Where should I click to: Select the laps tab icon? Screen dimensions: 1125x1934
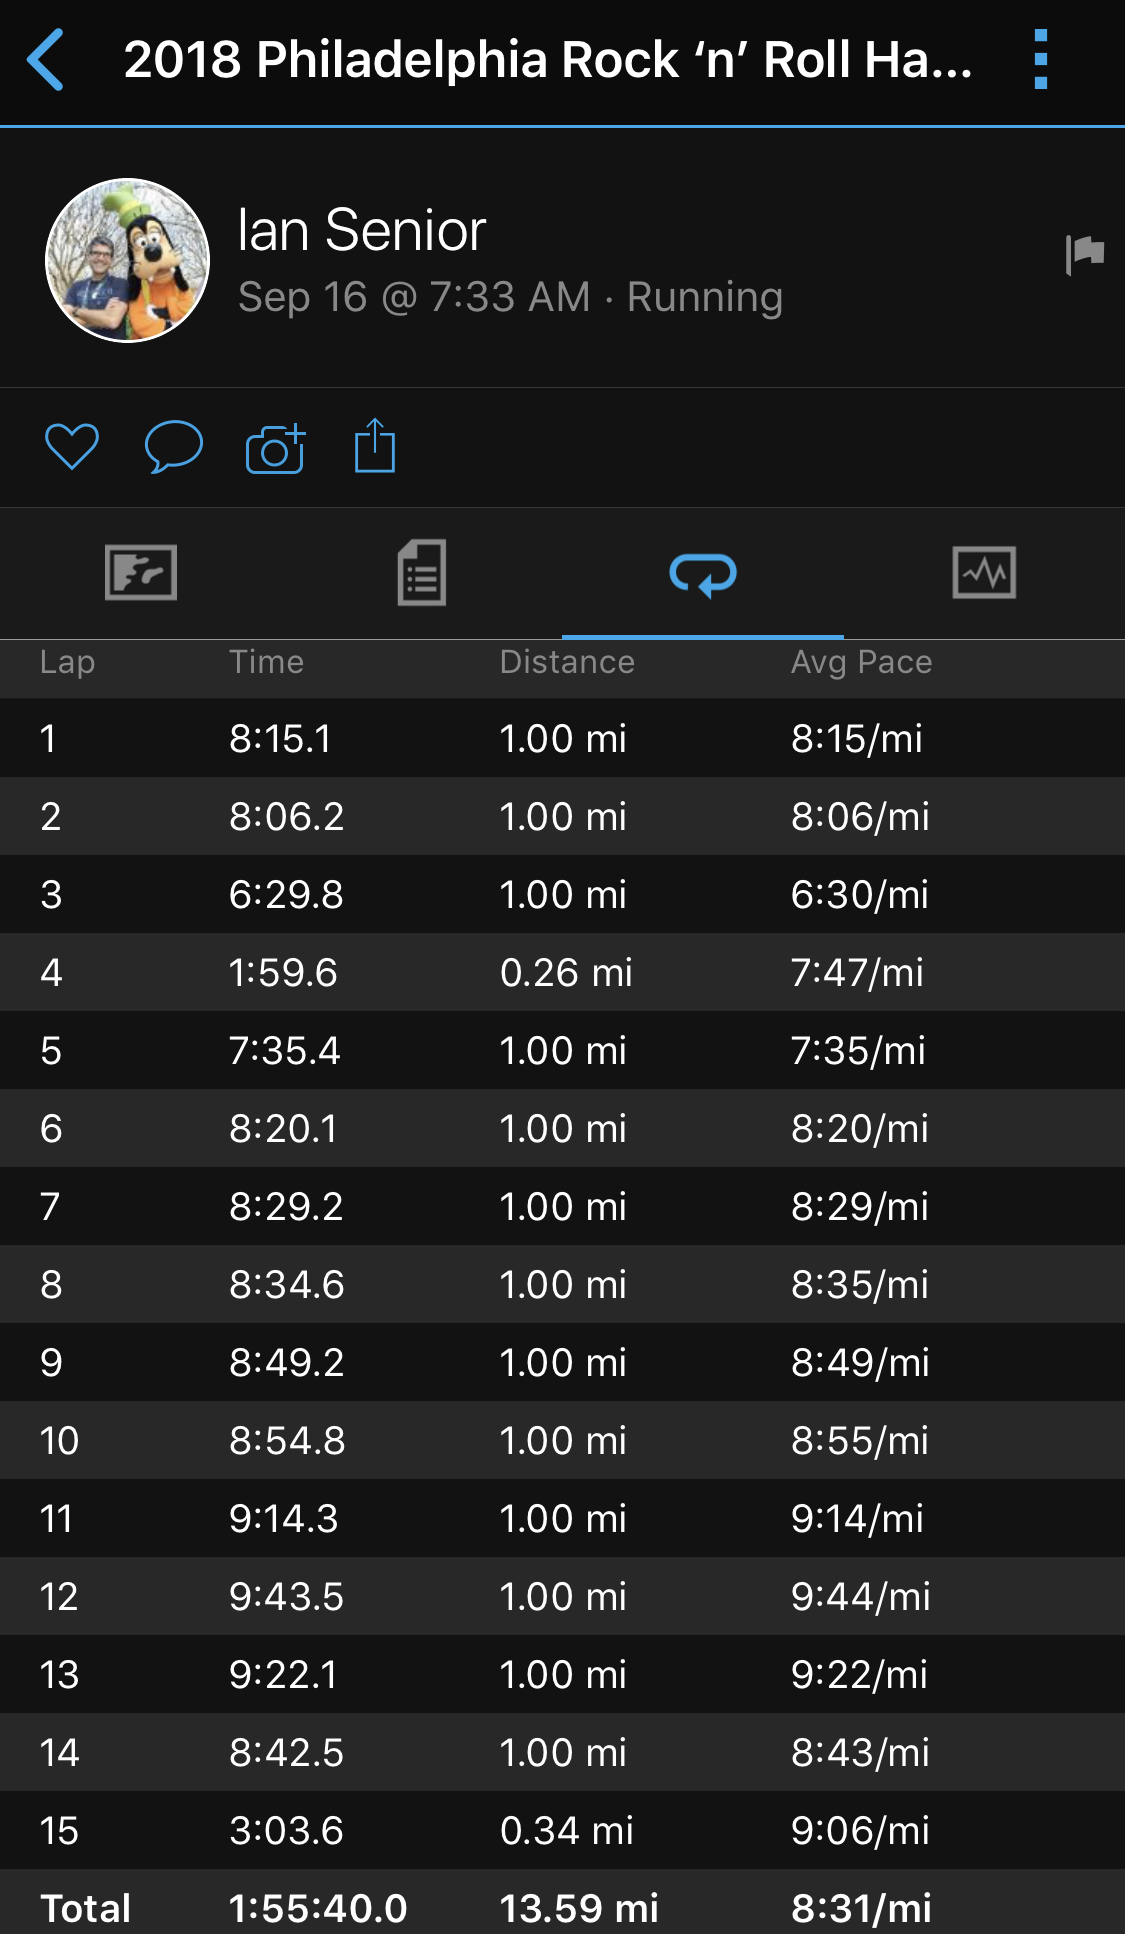(x=703, y=574)
